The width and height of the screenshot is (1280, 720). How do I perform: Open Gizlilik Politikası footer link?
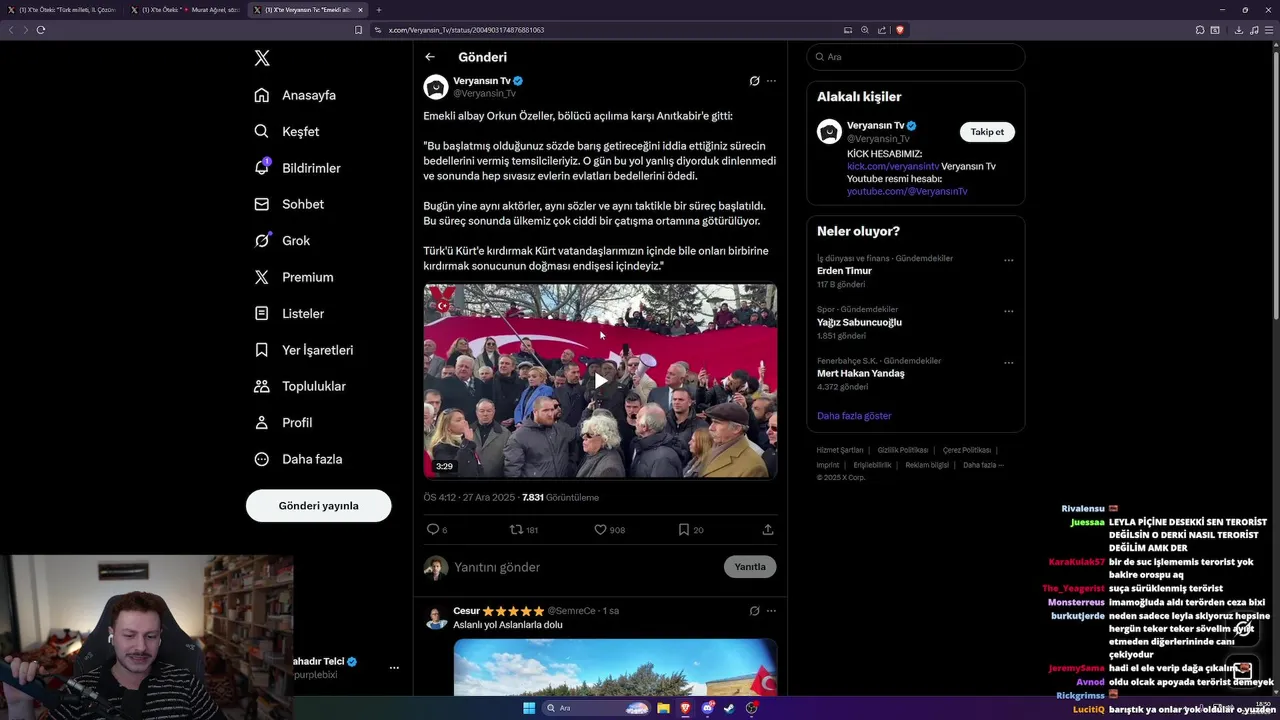point(903,450)
